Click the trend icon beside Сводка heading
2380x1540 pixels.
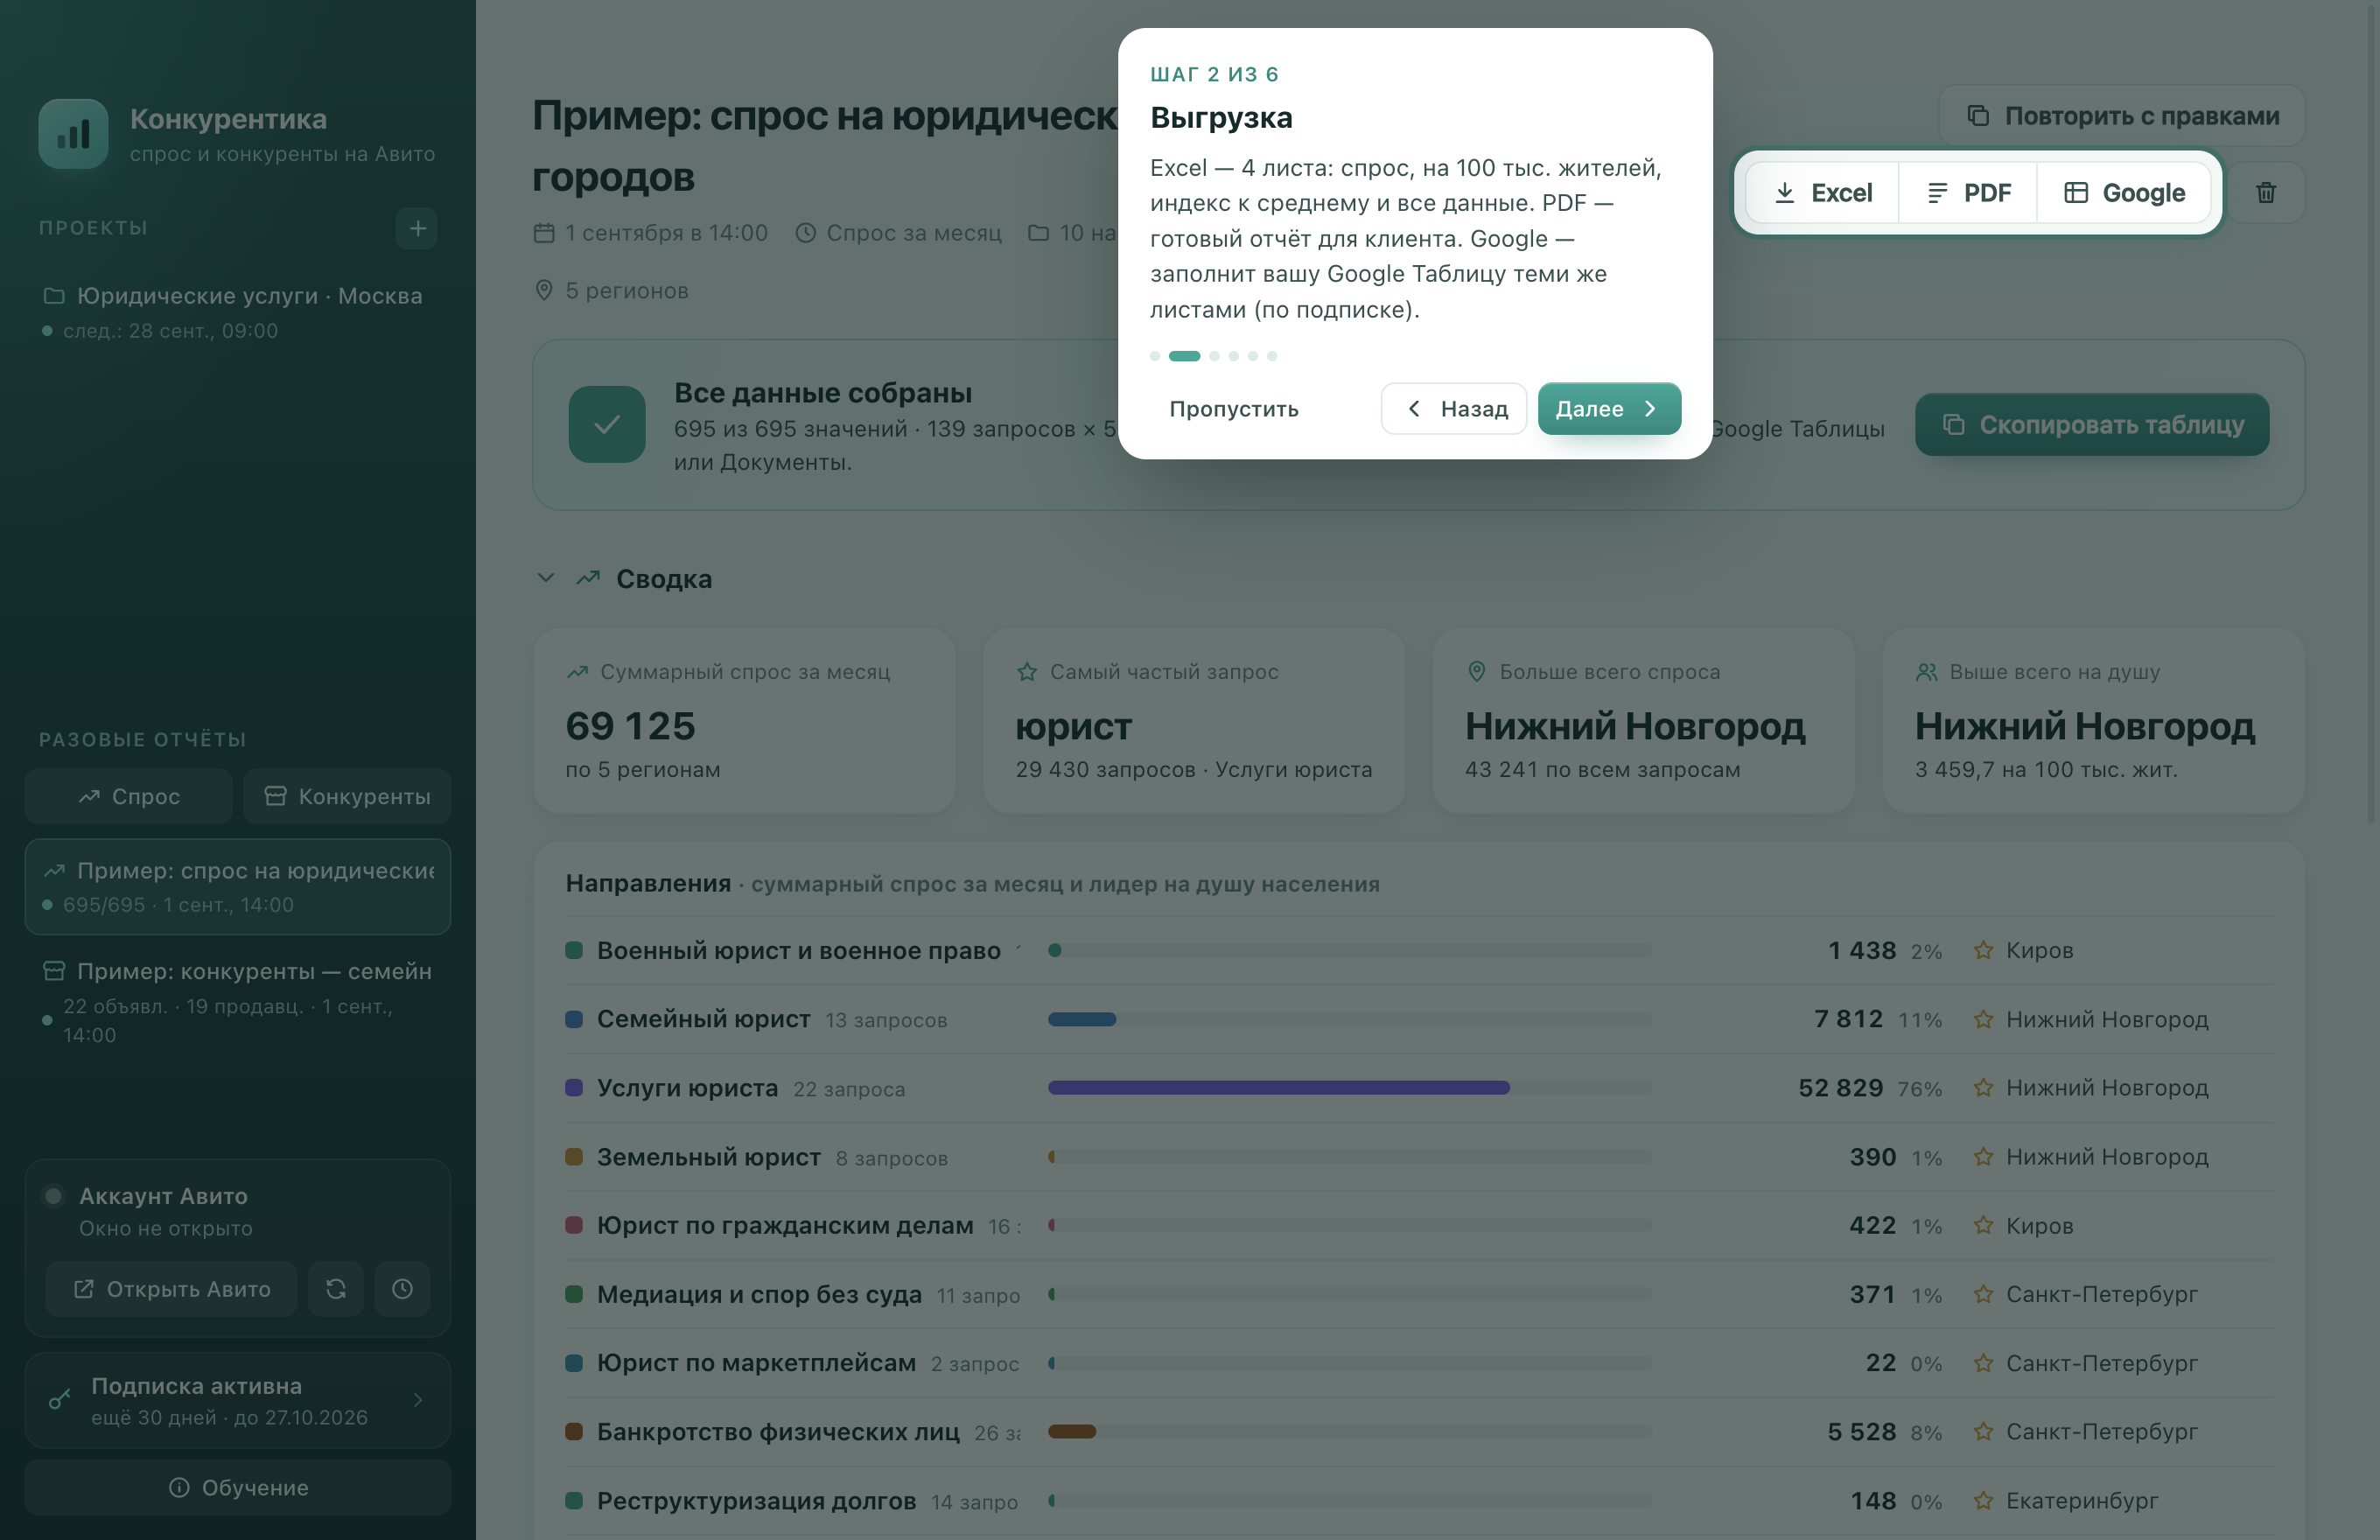588,578
